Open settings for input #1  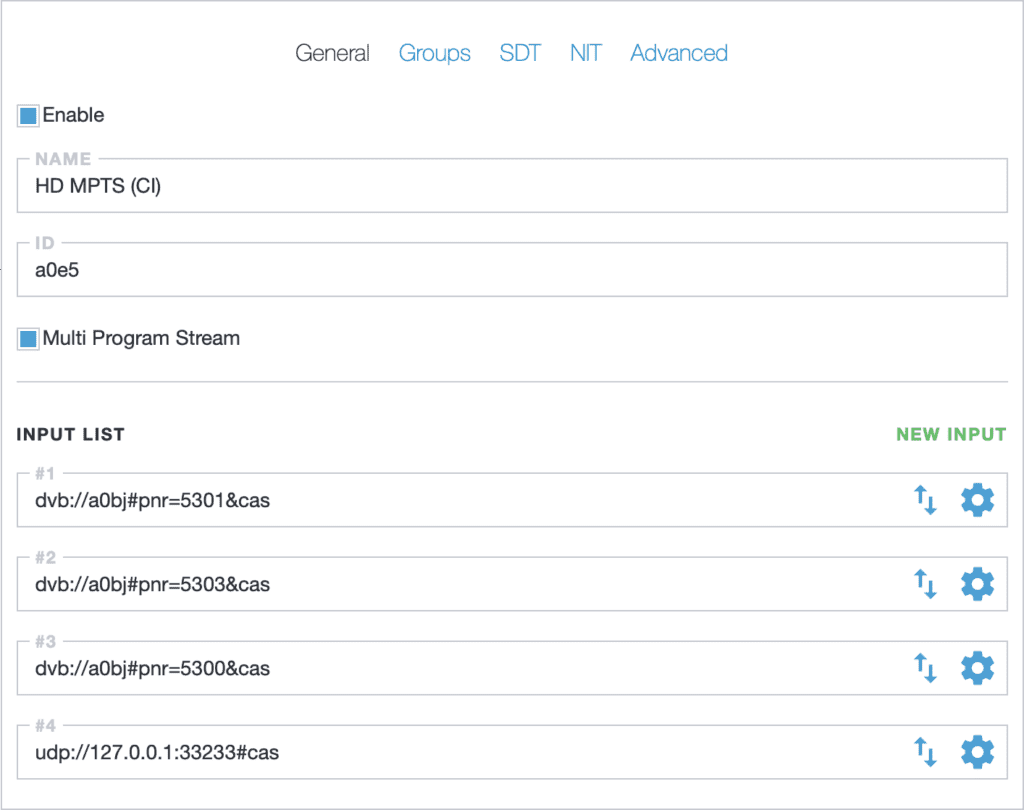click(x=977, y=500)
